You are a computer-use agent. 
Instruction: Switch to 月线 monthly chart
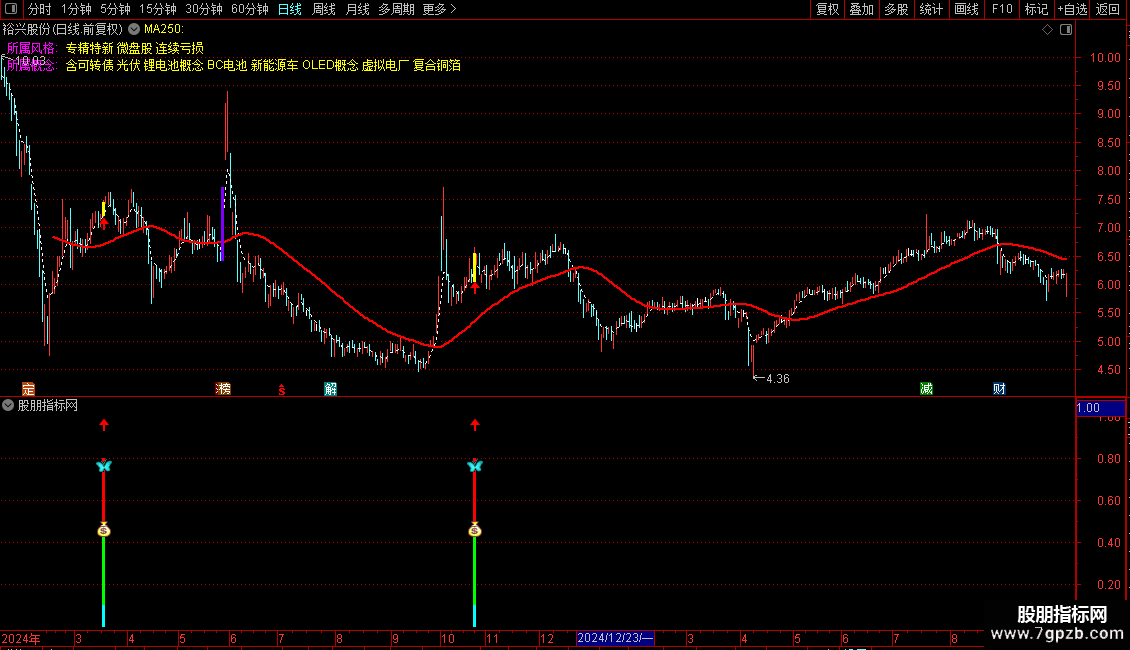click(x=357, y=9)
